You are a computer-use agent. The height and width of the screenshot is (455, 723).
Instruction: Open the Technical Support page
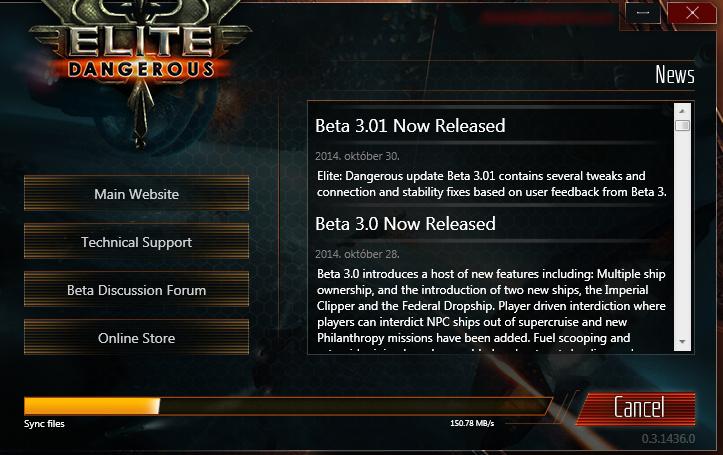(x=136, y=242)
